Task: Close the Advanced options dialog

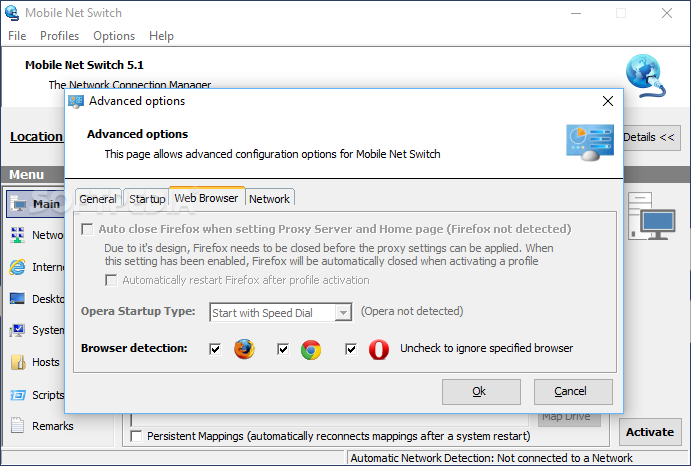Action: [x=608, y=101]
